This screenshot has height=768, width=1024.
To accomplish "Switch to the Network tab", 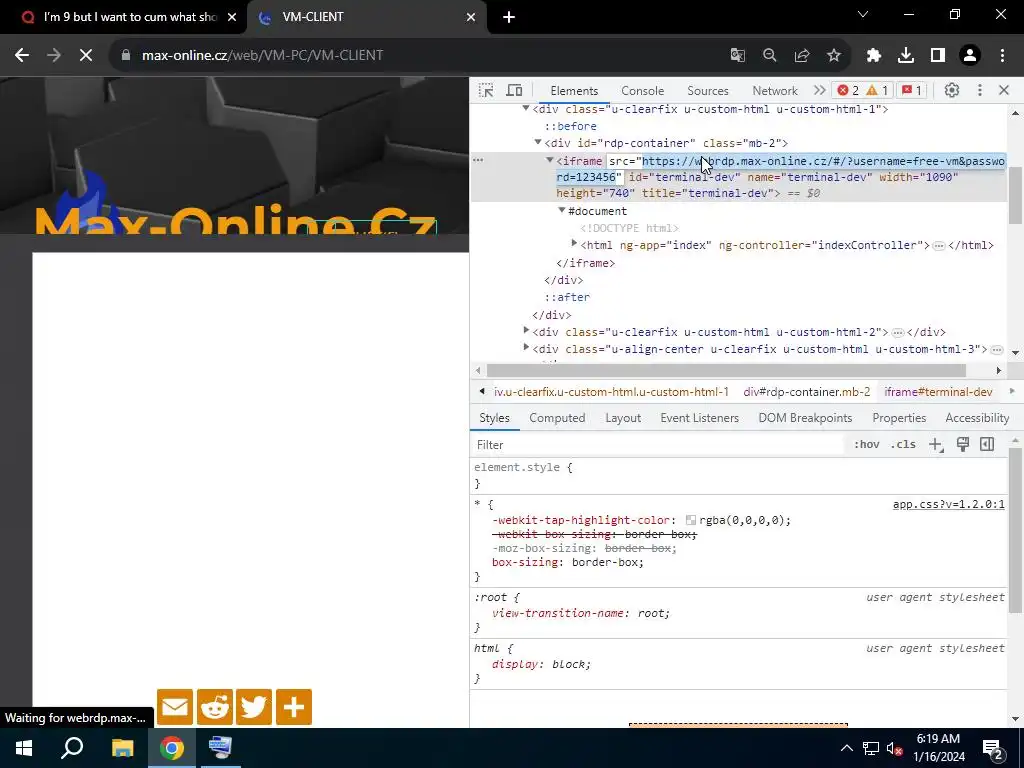I will 775,91.
